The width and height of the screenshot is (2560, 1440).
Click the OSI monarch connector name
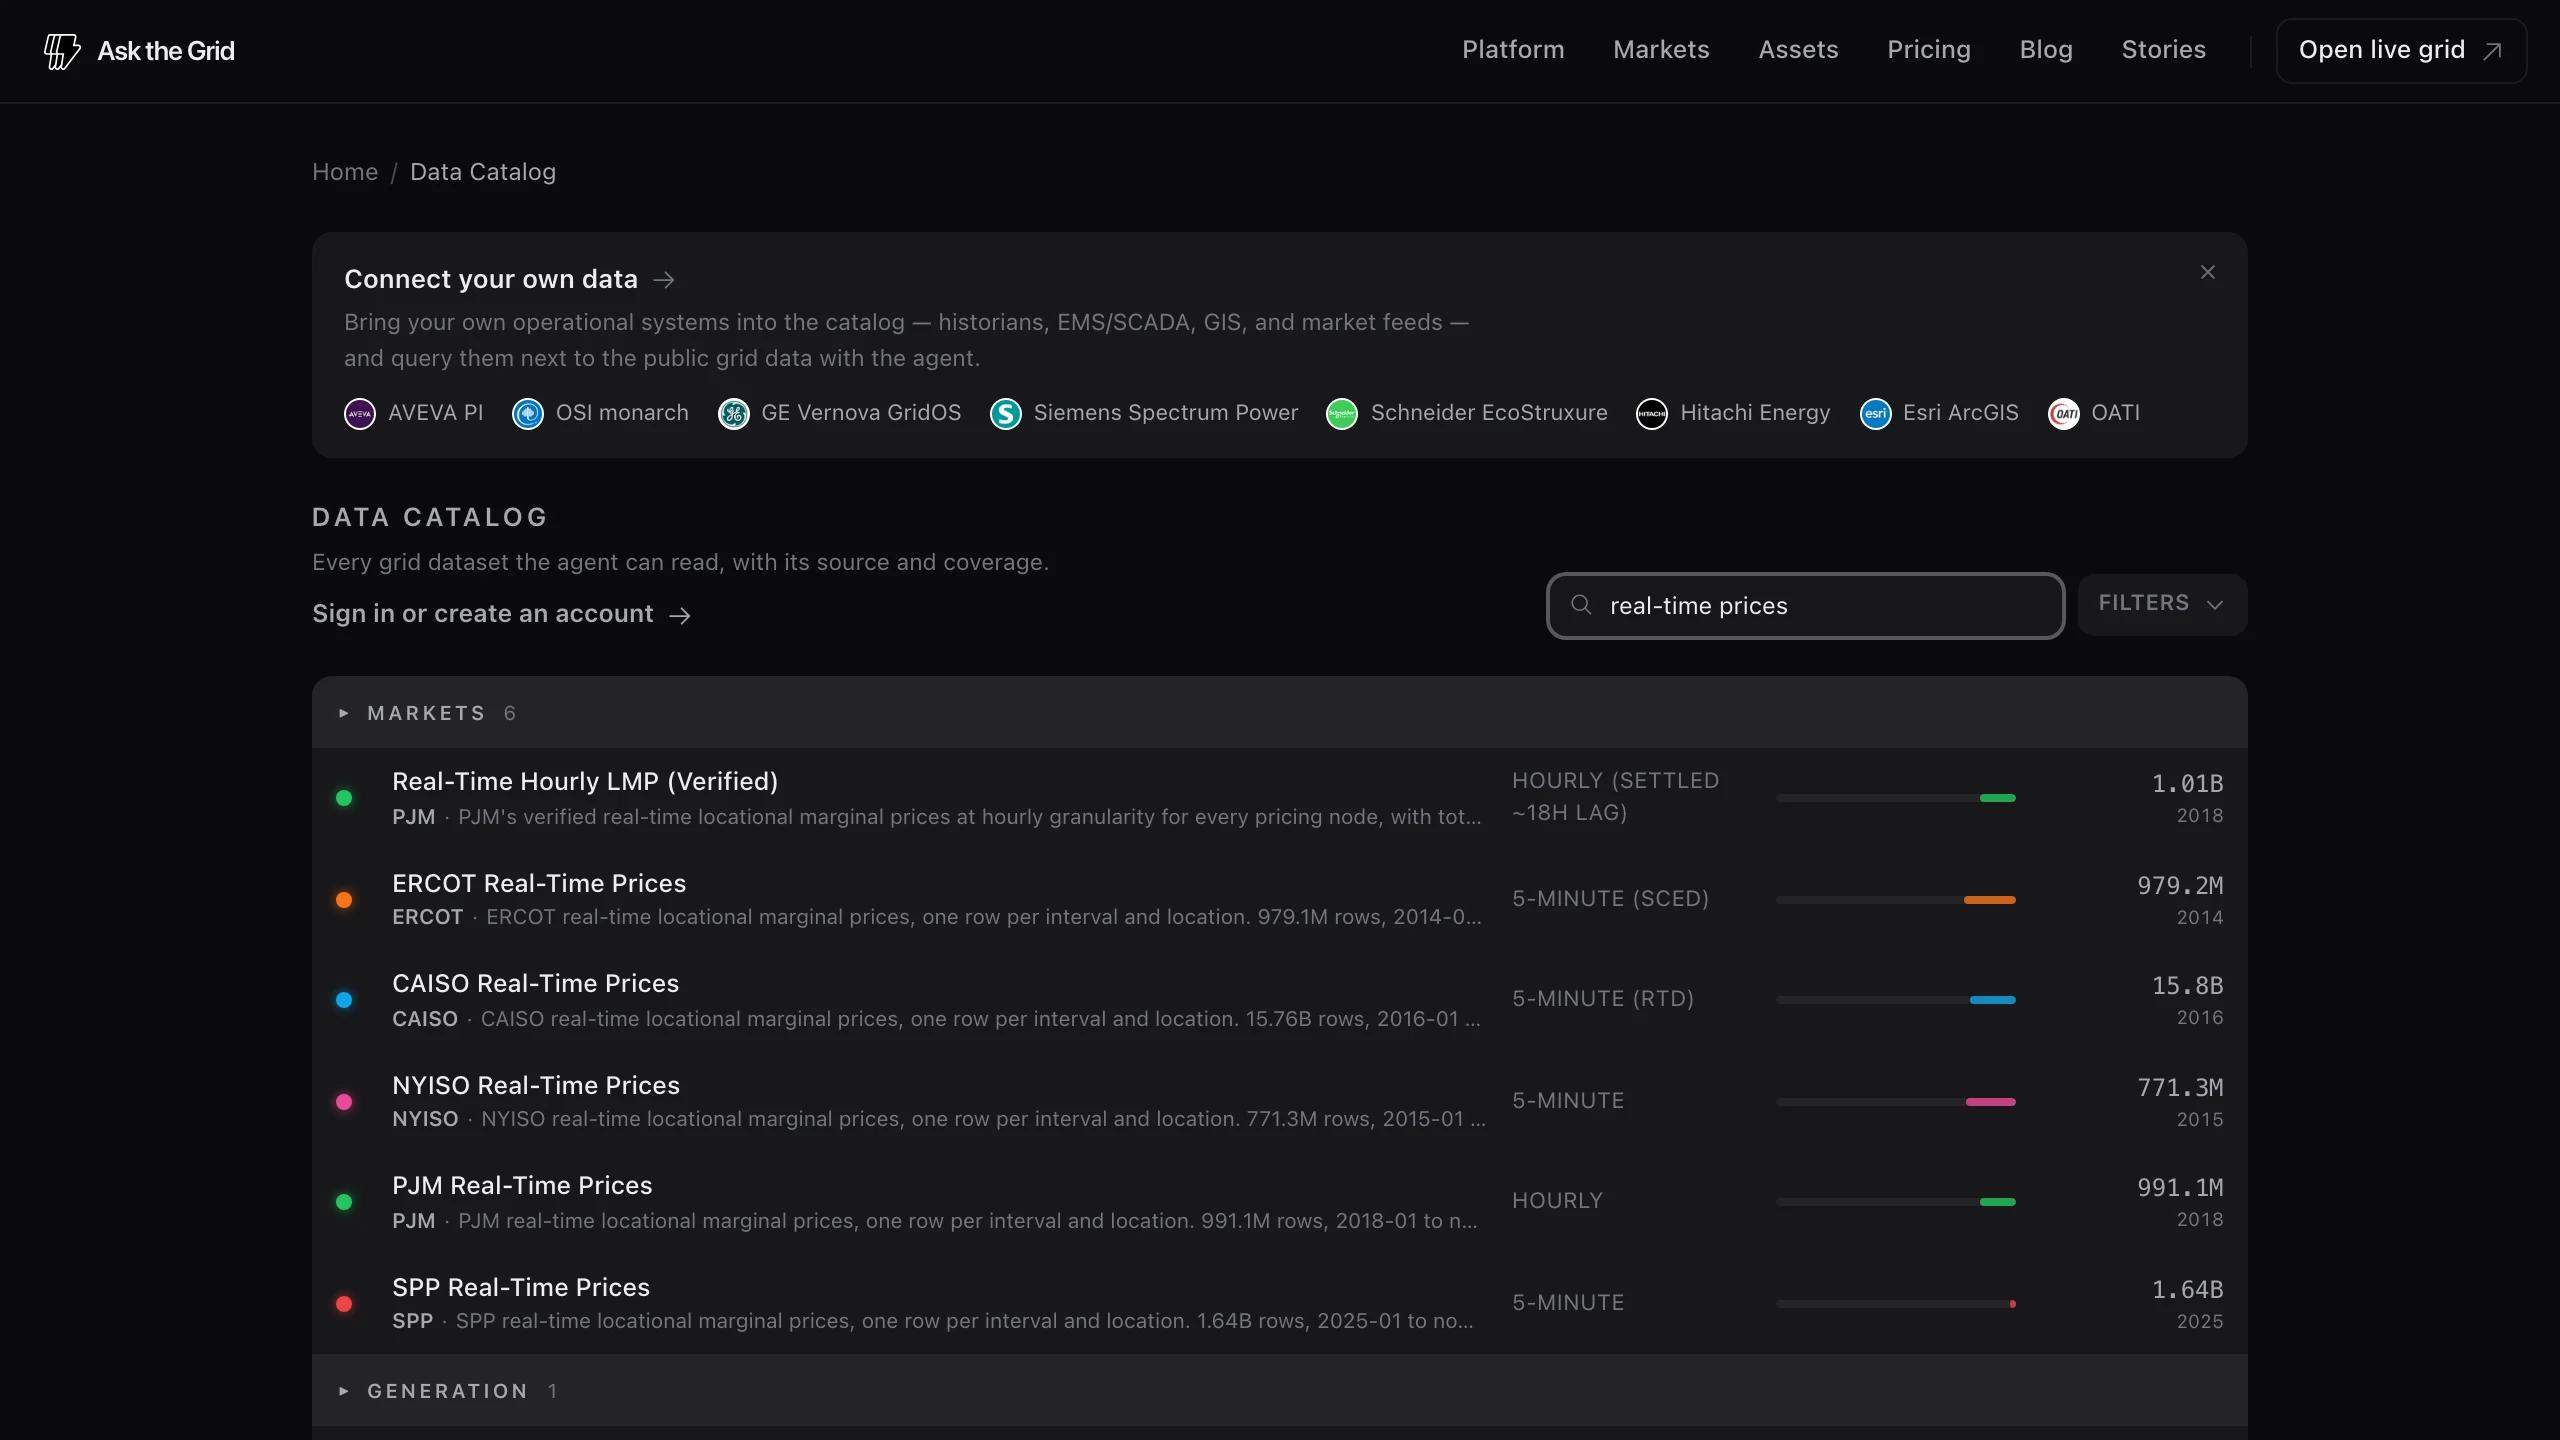(622, 413)
